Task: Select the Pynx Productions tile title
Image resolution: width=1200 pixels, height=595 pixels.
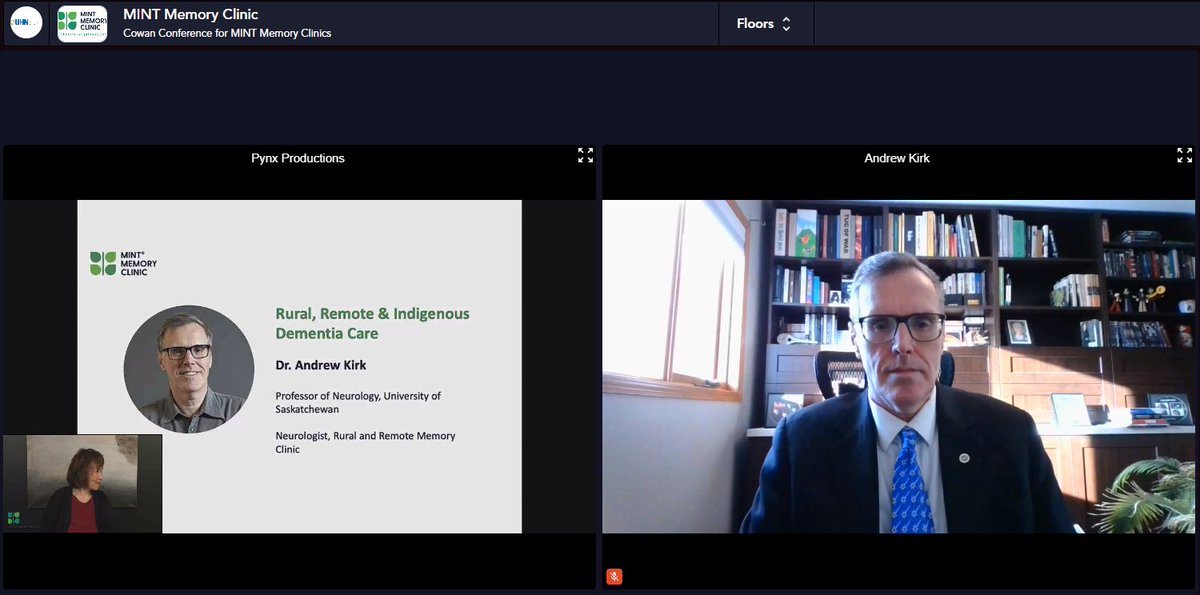Action: 297,158
